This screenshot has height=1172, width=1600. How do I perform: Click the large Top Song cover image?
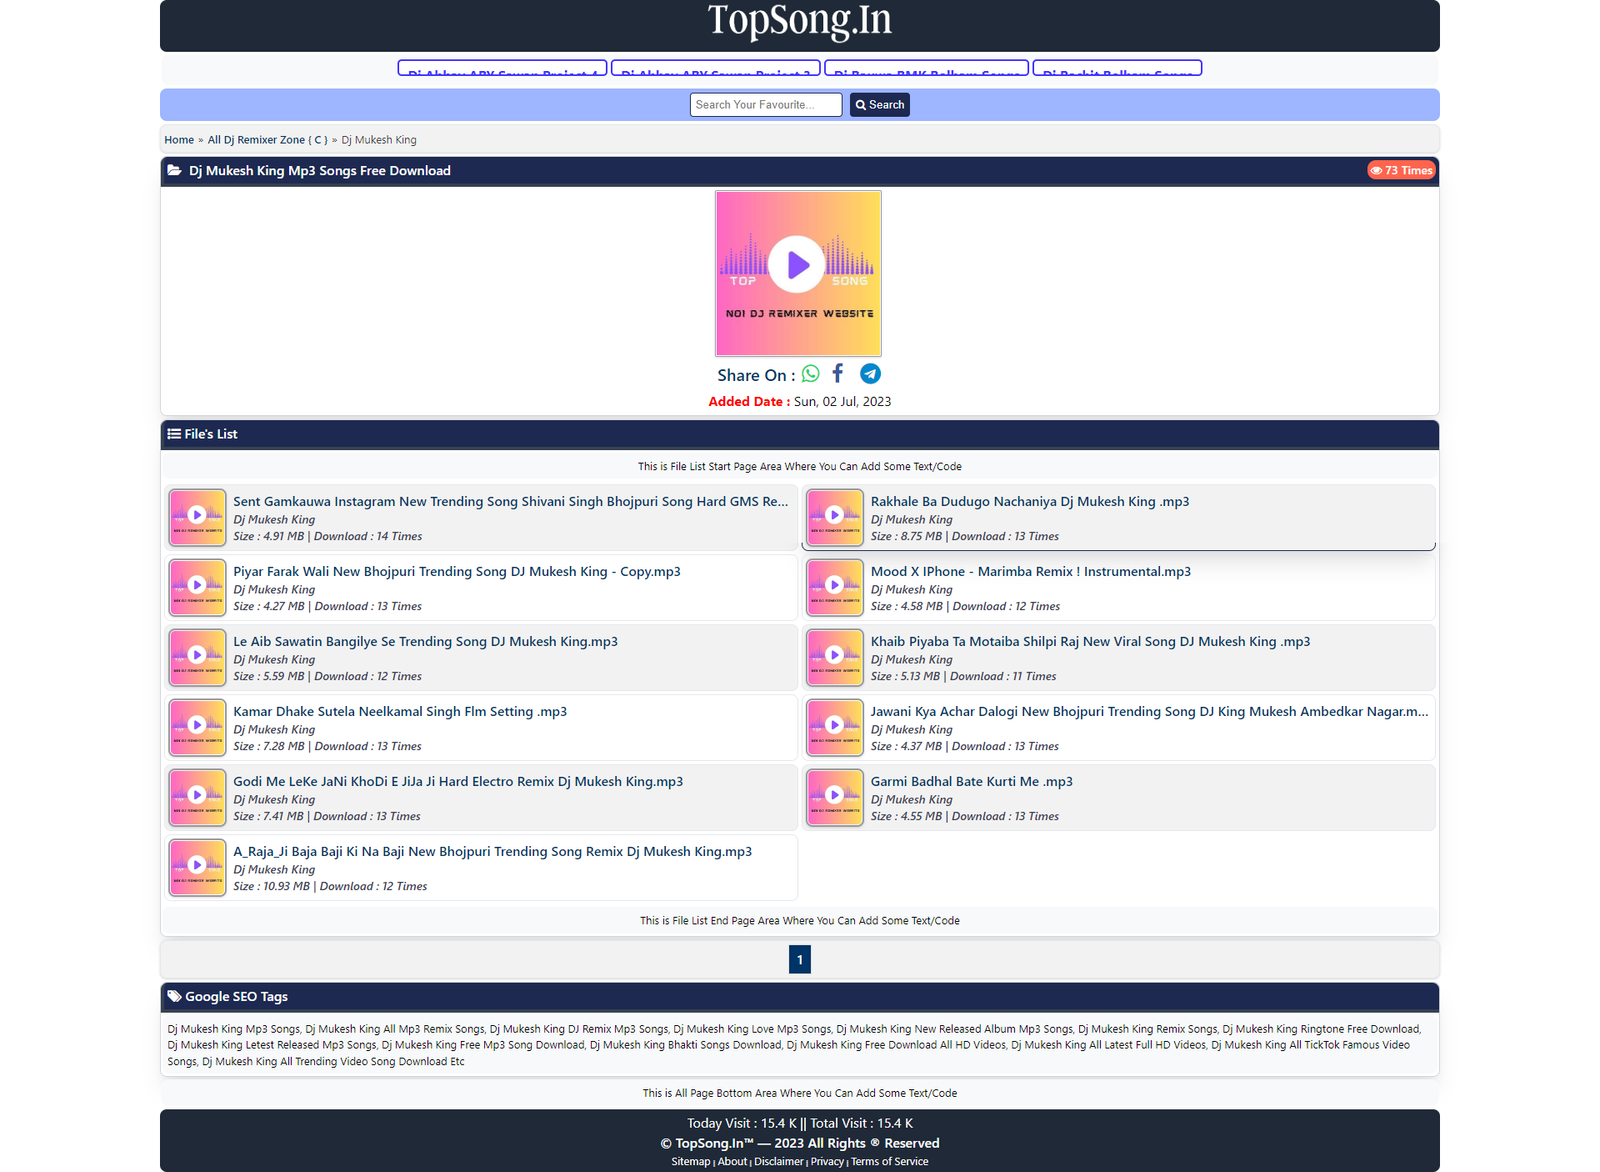(x=798, y=273)
